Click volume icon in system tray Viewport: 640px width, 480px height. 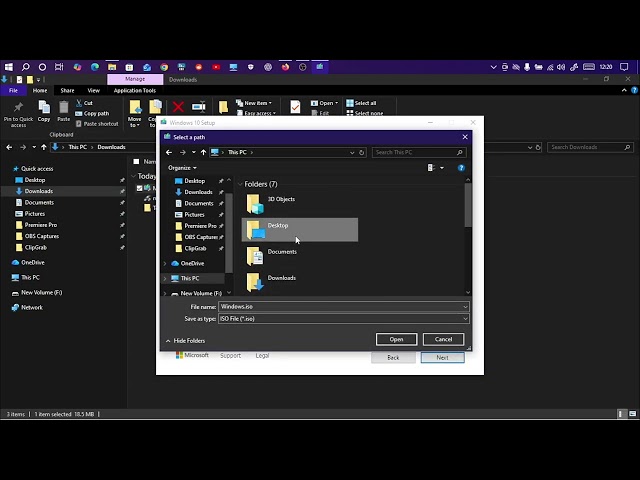pos(561,67)
